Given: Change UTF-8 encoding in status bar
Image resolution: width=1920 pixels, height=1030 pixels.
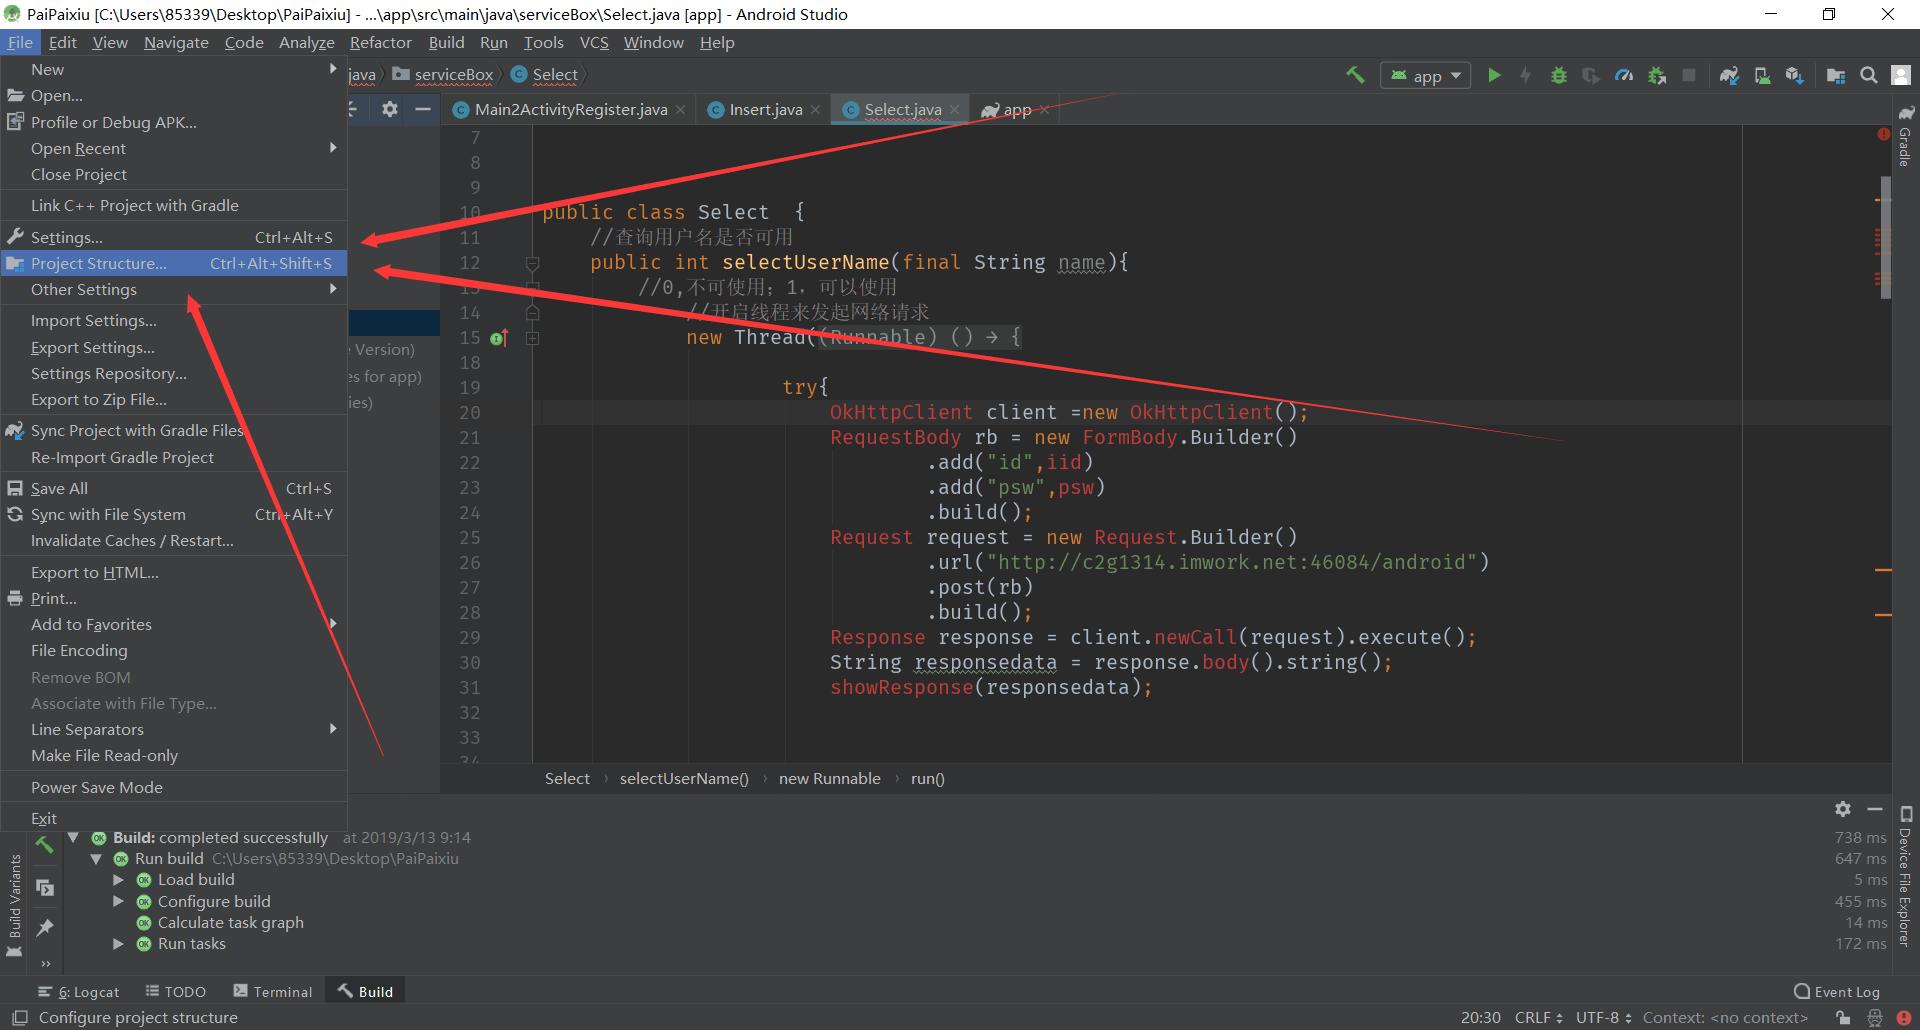Looking at the screenshot, I should [x=1603, y=1018].
